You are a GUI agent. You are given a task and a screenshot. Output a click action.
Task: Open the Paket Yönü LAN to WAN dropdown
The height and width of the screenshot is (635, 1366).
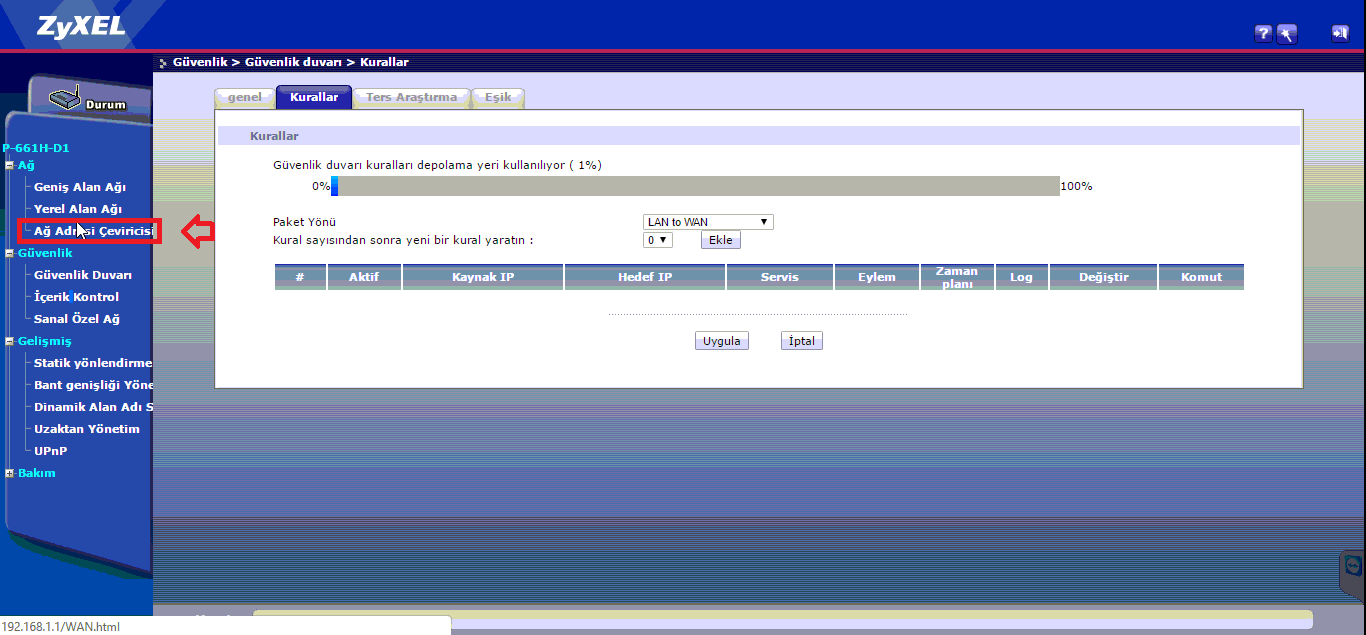[708, 222]
